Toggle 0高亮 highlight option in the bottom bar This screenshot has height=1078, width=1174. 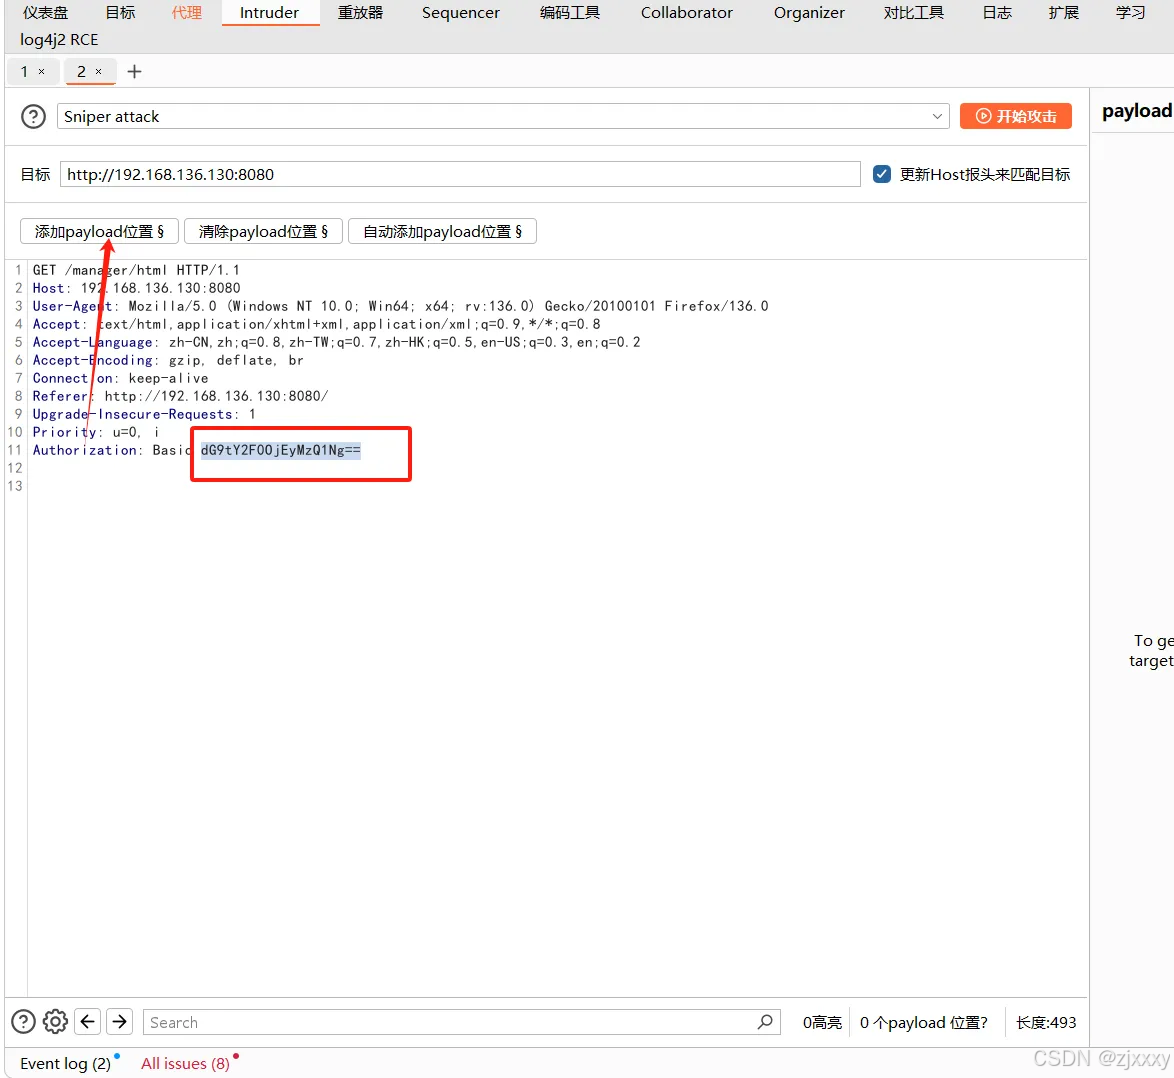coord(822,1021)
